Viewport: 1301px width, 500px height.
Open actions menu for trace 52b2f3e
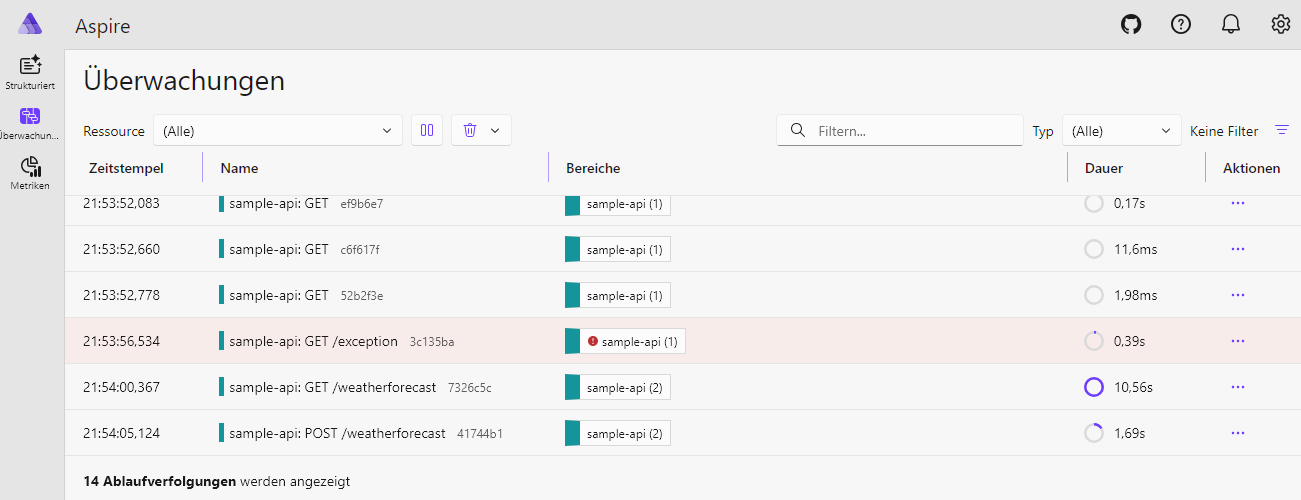(1238, 295)
